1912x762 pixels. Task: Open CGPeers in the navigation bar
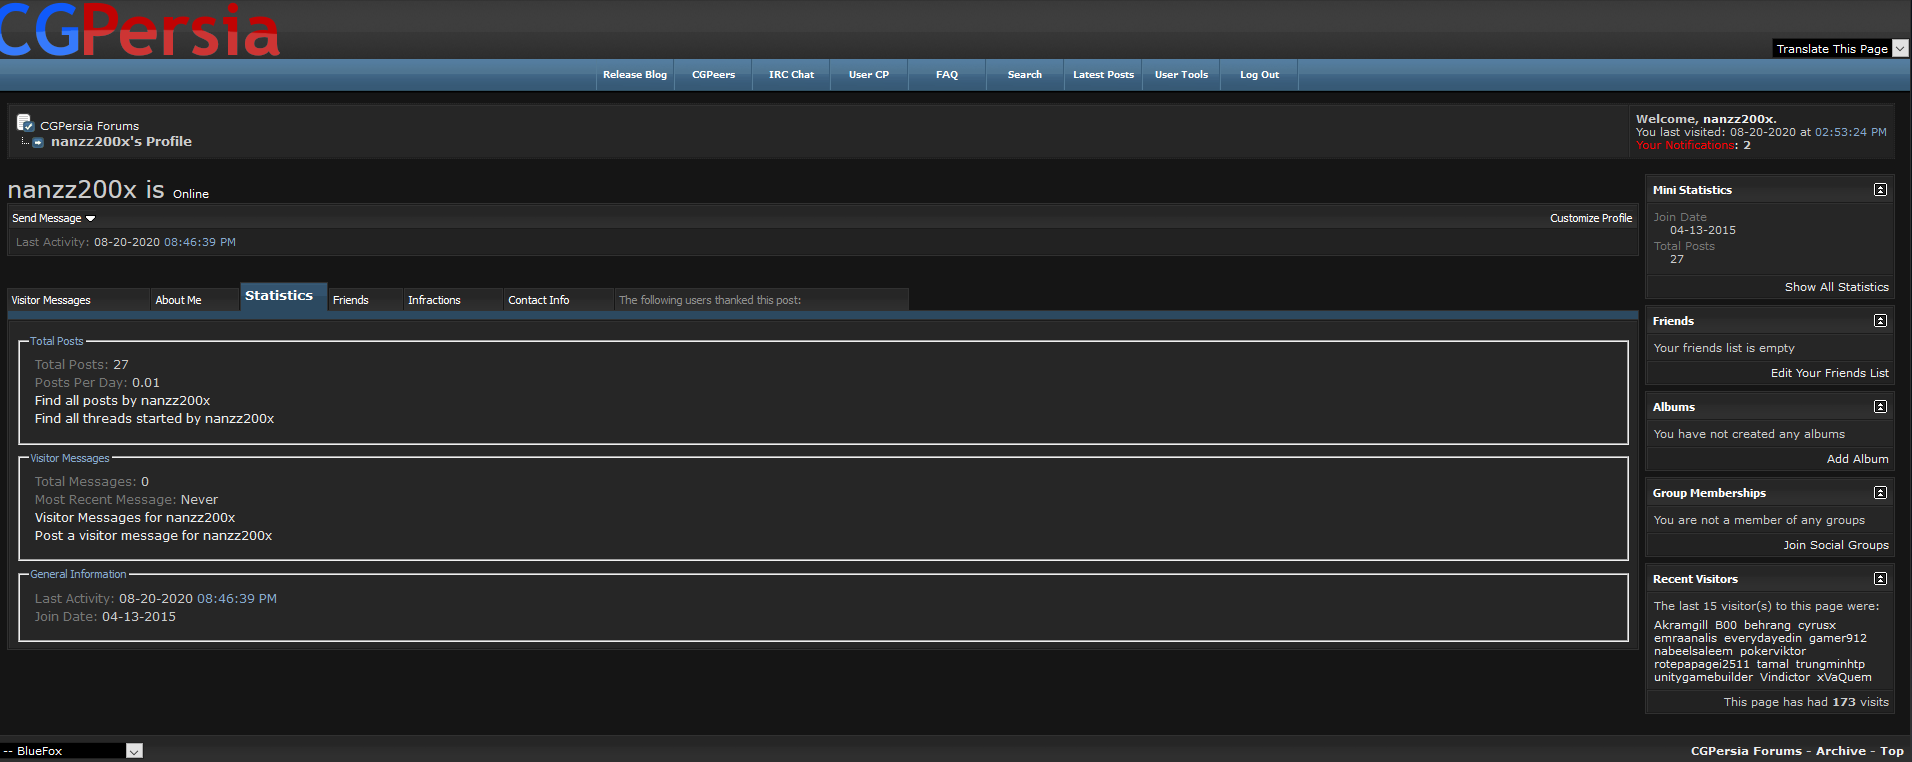click(x=713, y=75)
